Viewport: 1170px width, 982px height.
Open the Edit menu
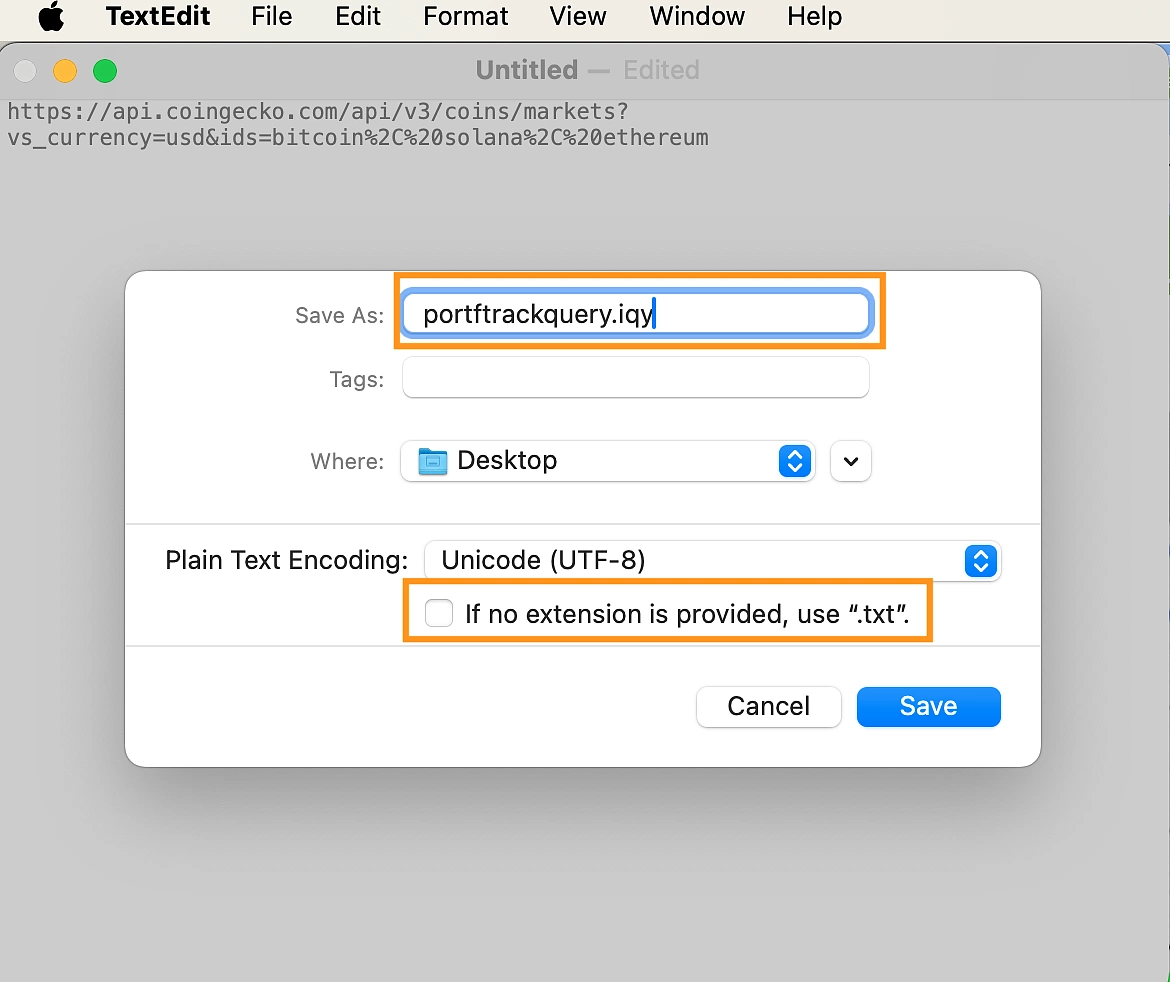[x=357, y=16]
